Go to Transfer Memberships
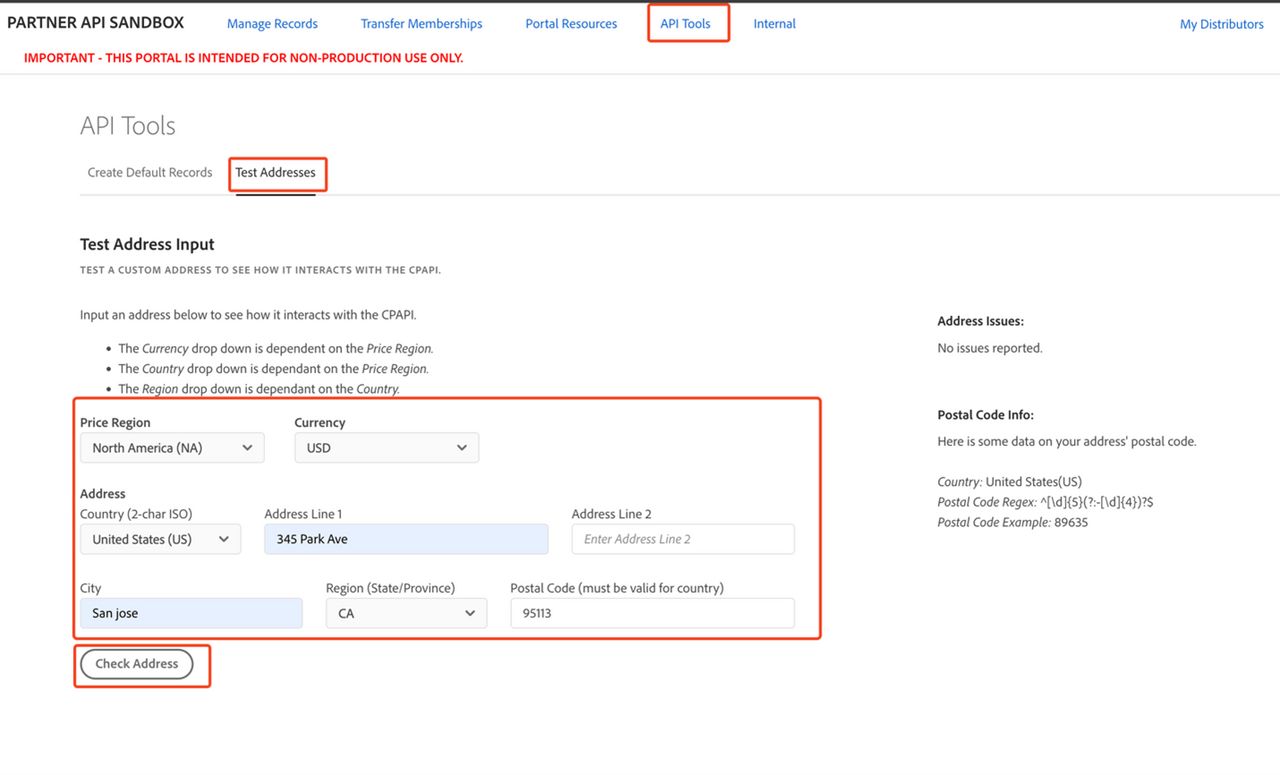The image size is (1280, 775). coord(421,24)
